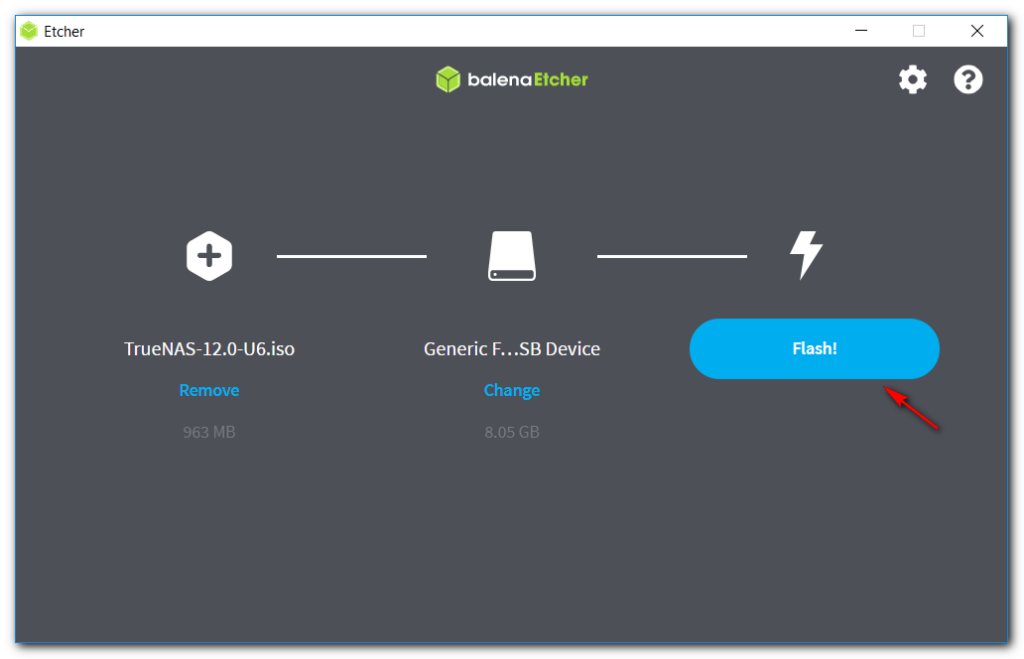The height and width of the screenshot is (659, 1024).
Task: Minimize the Etcher window
Action: point(860,31)
